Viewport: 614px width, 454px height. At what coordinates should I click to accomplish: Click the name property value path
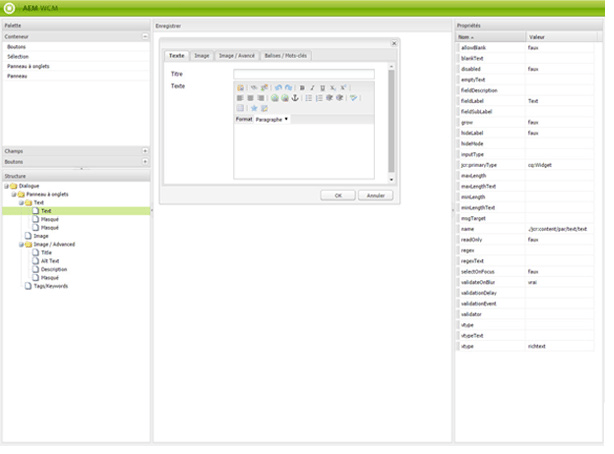pyautogui.click(x=557, y=229)
